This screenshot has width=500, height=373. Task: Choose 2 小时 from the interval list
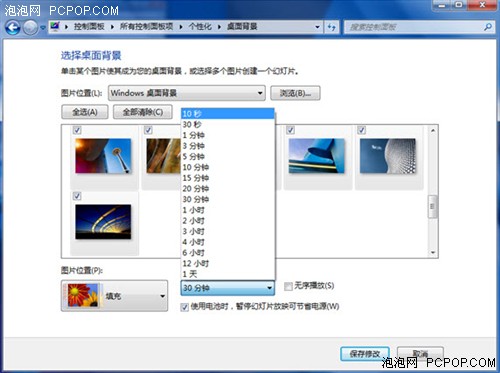coord(228,220)
